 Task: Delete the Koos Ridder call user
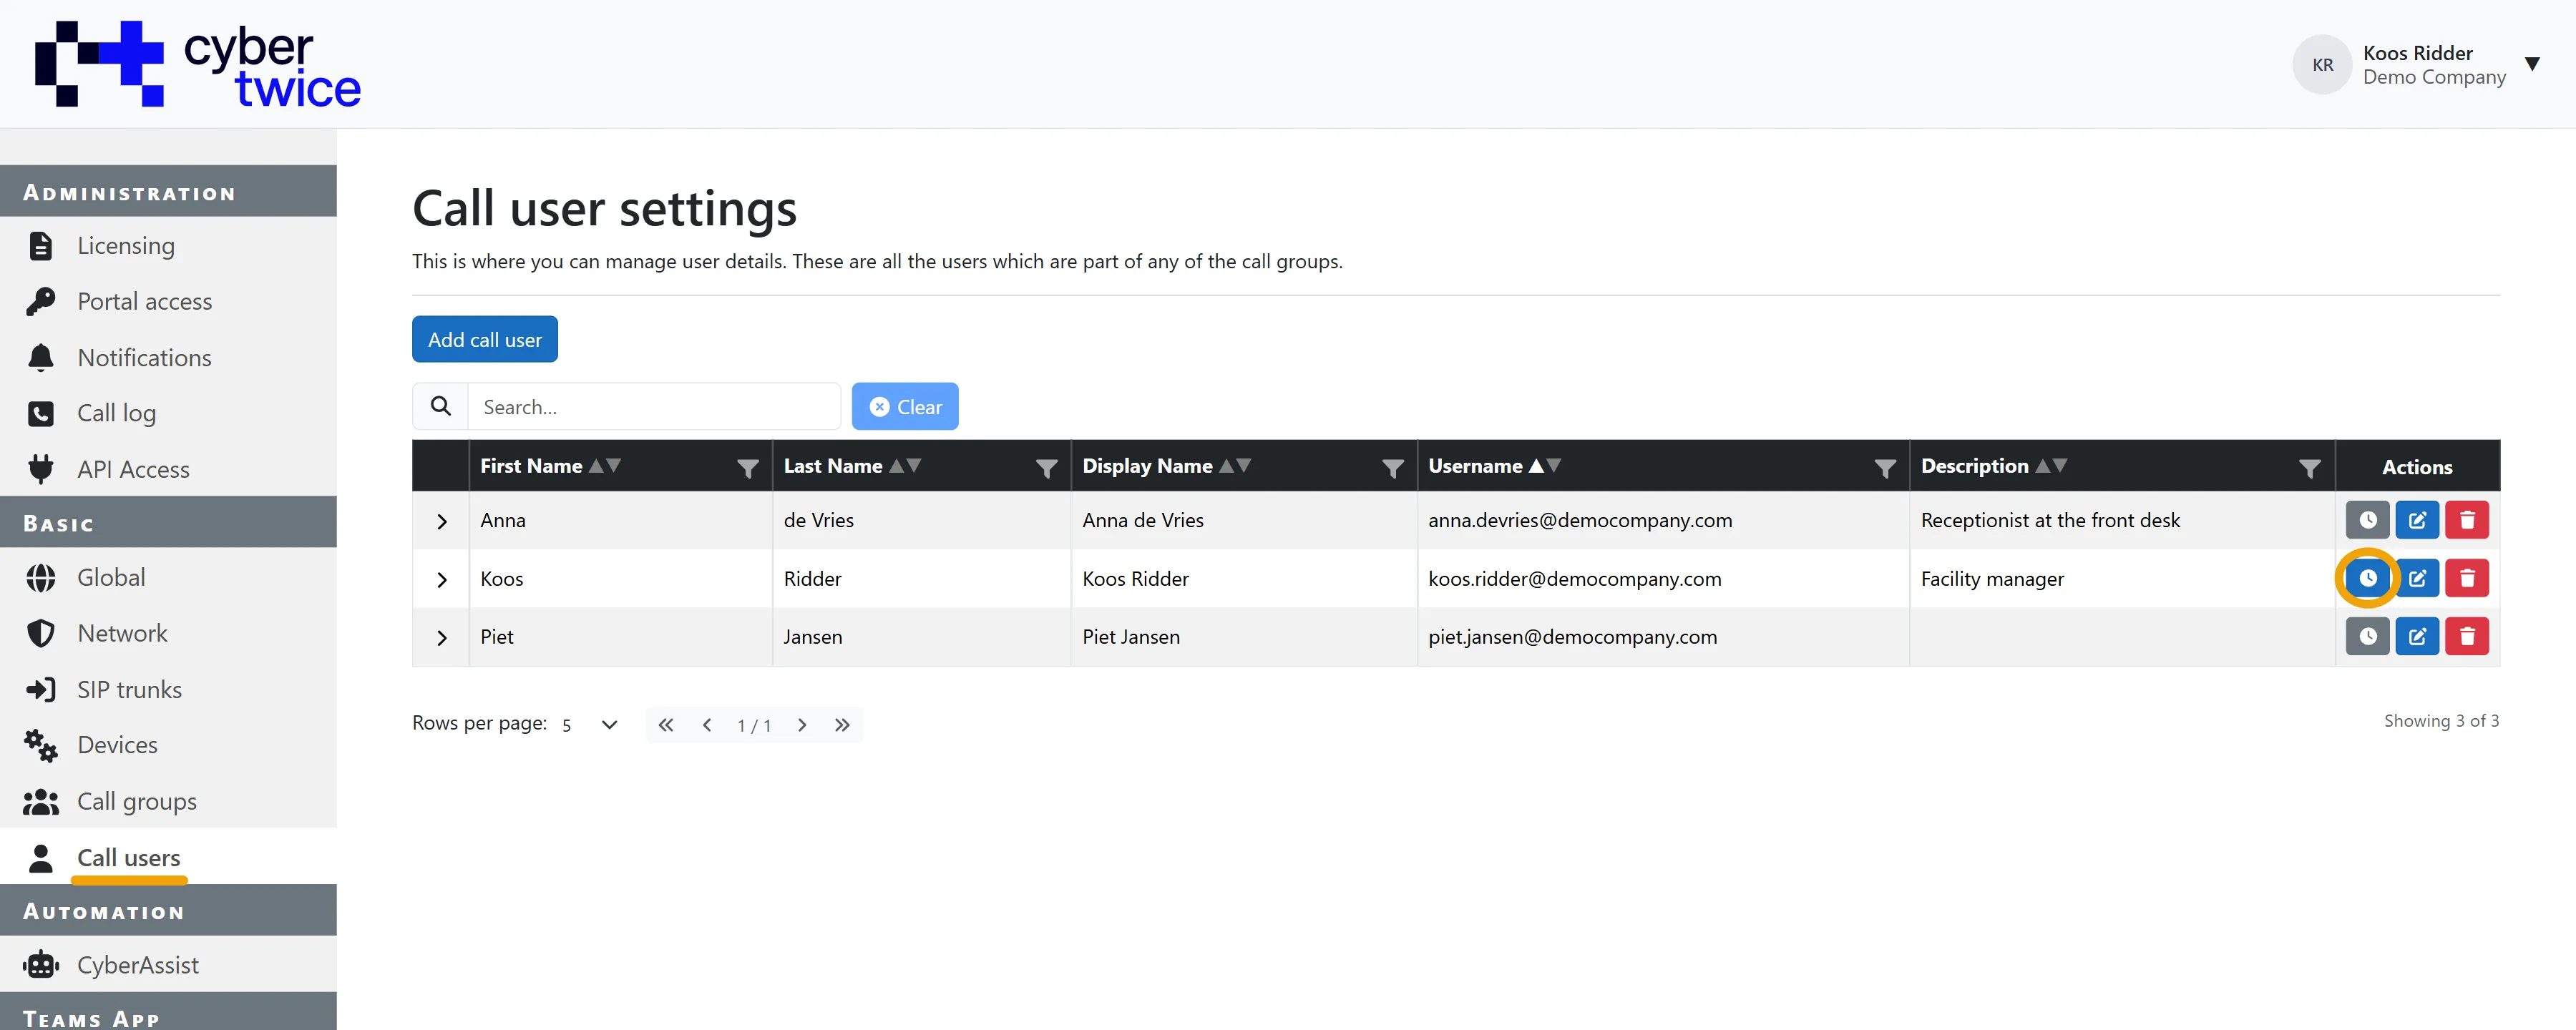click(x=2467, y=578)
